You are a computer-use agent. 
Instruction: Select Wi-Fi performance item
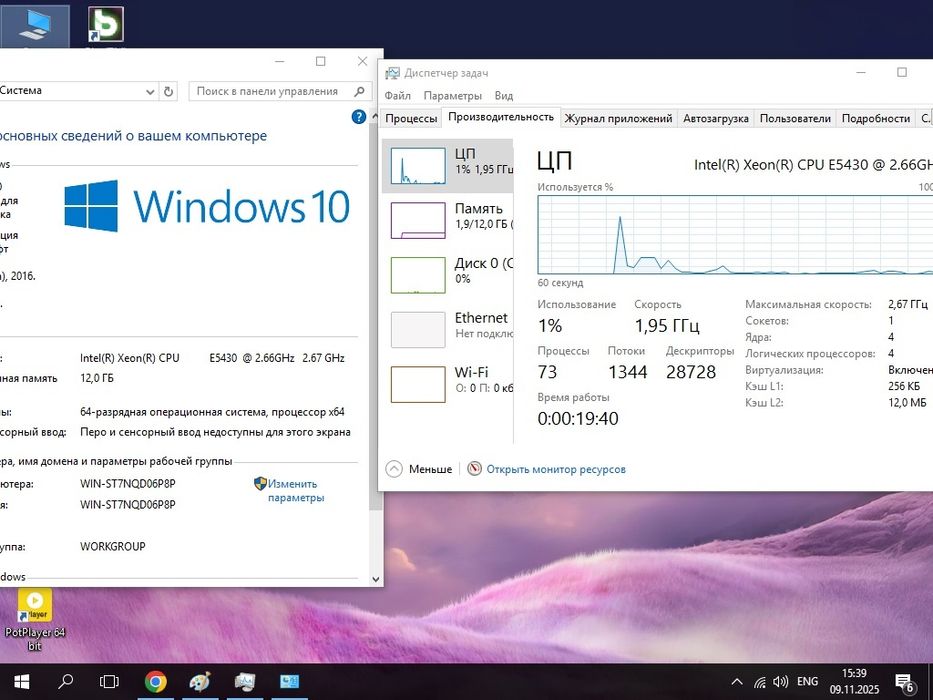(447, 384)
